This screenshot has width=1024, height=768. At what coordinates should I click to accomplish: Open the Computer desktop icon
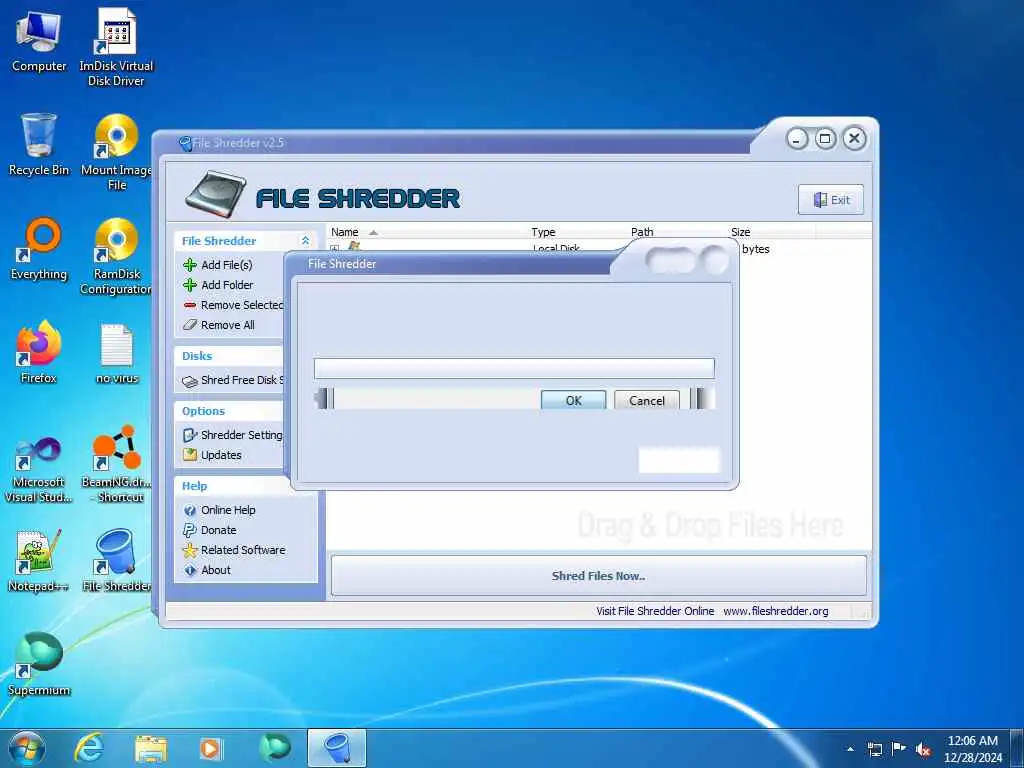point(39,42)
